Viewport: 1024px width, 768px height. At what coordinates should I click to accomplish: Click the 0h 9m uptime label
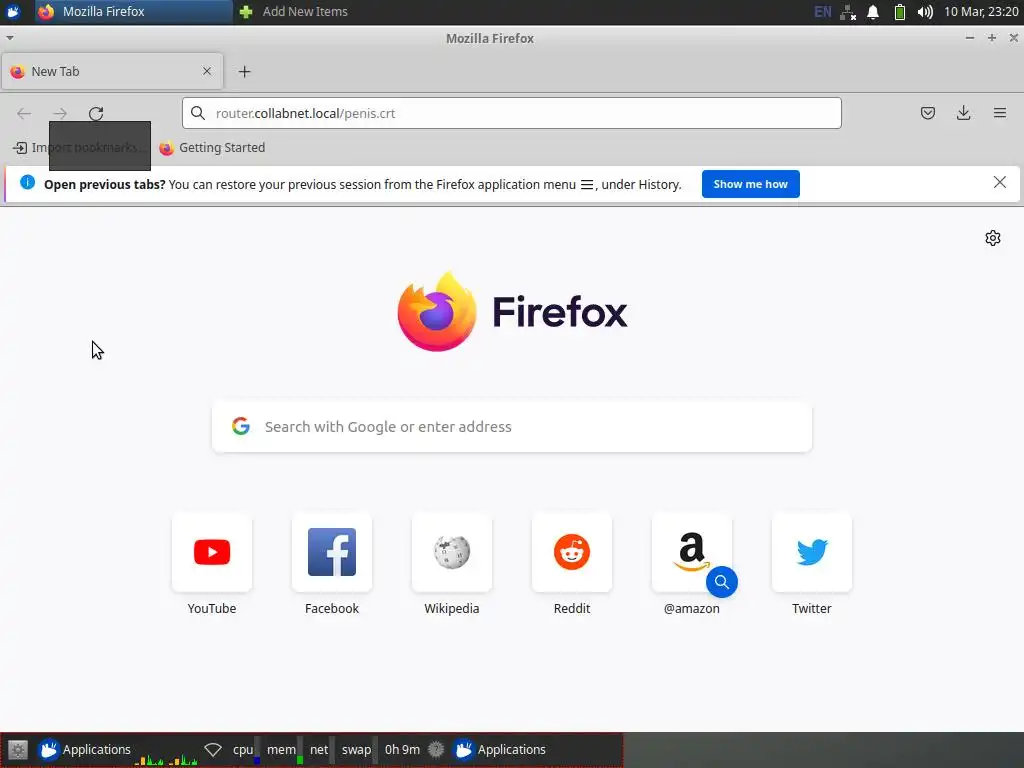point(402,750)
